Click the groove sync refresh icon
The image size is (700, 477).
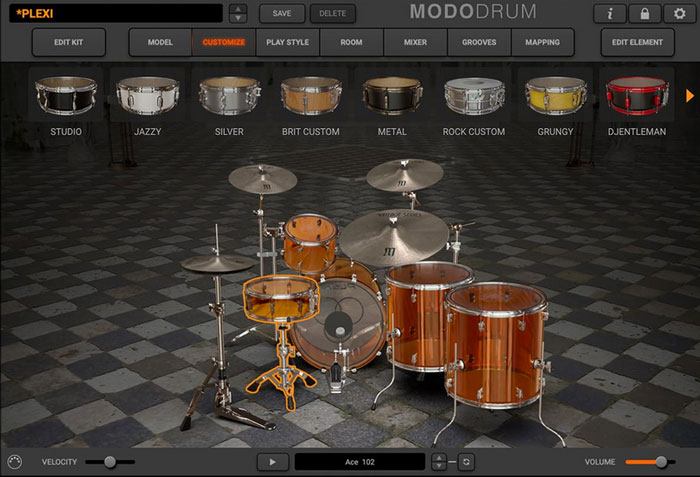click(466, 462)
